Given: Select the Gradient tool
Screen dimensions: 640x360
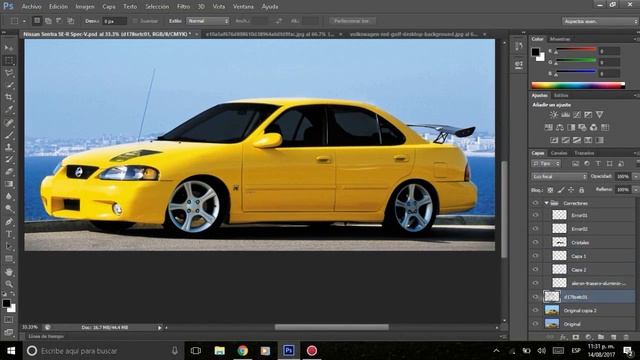Looking at the screenshot, I should click(9, 184).
